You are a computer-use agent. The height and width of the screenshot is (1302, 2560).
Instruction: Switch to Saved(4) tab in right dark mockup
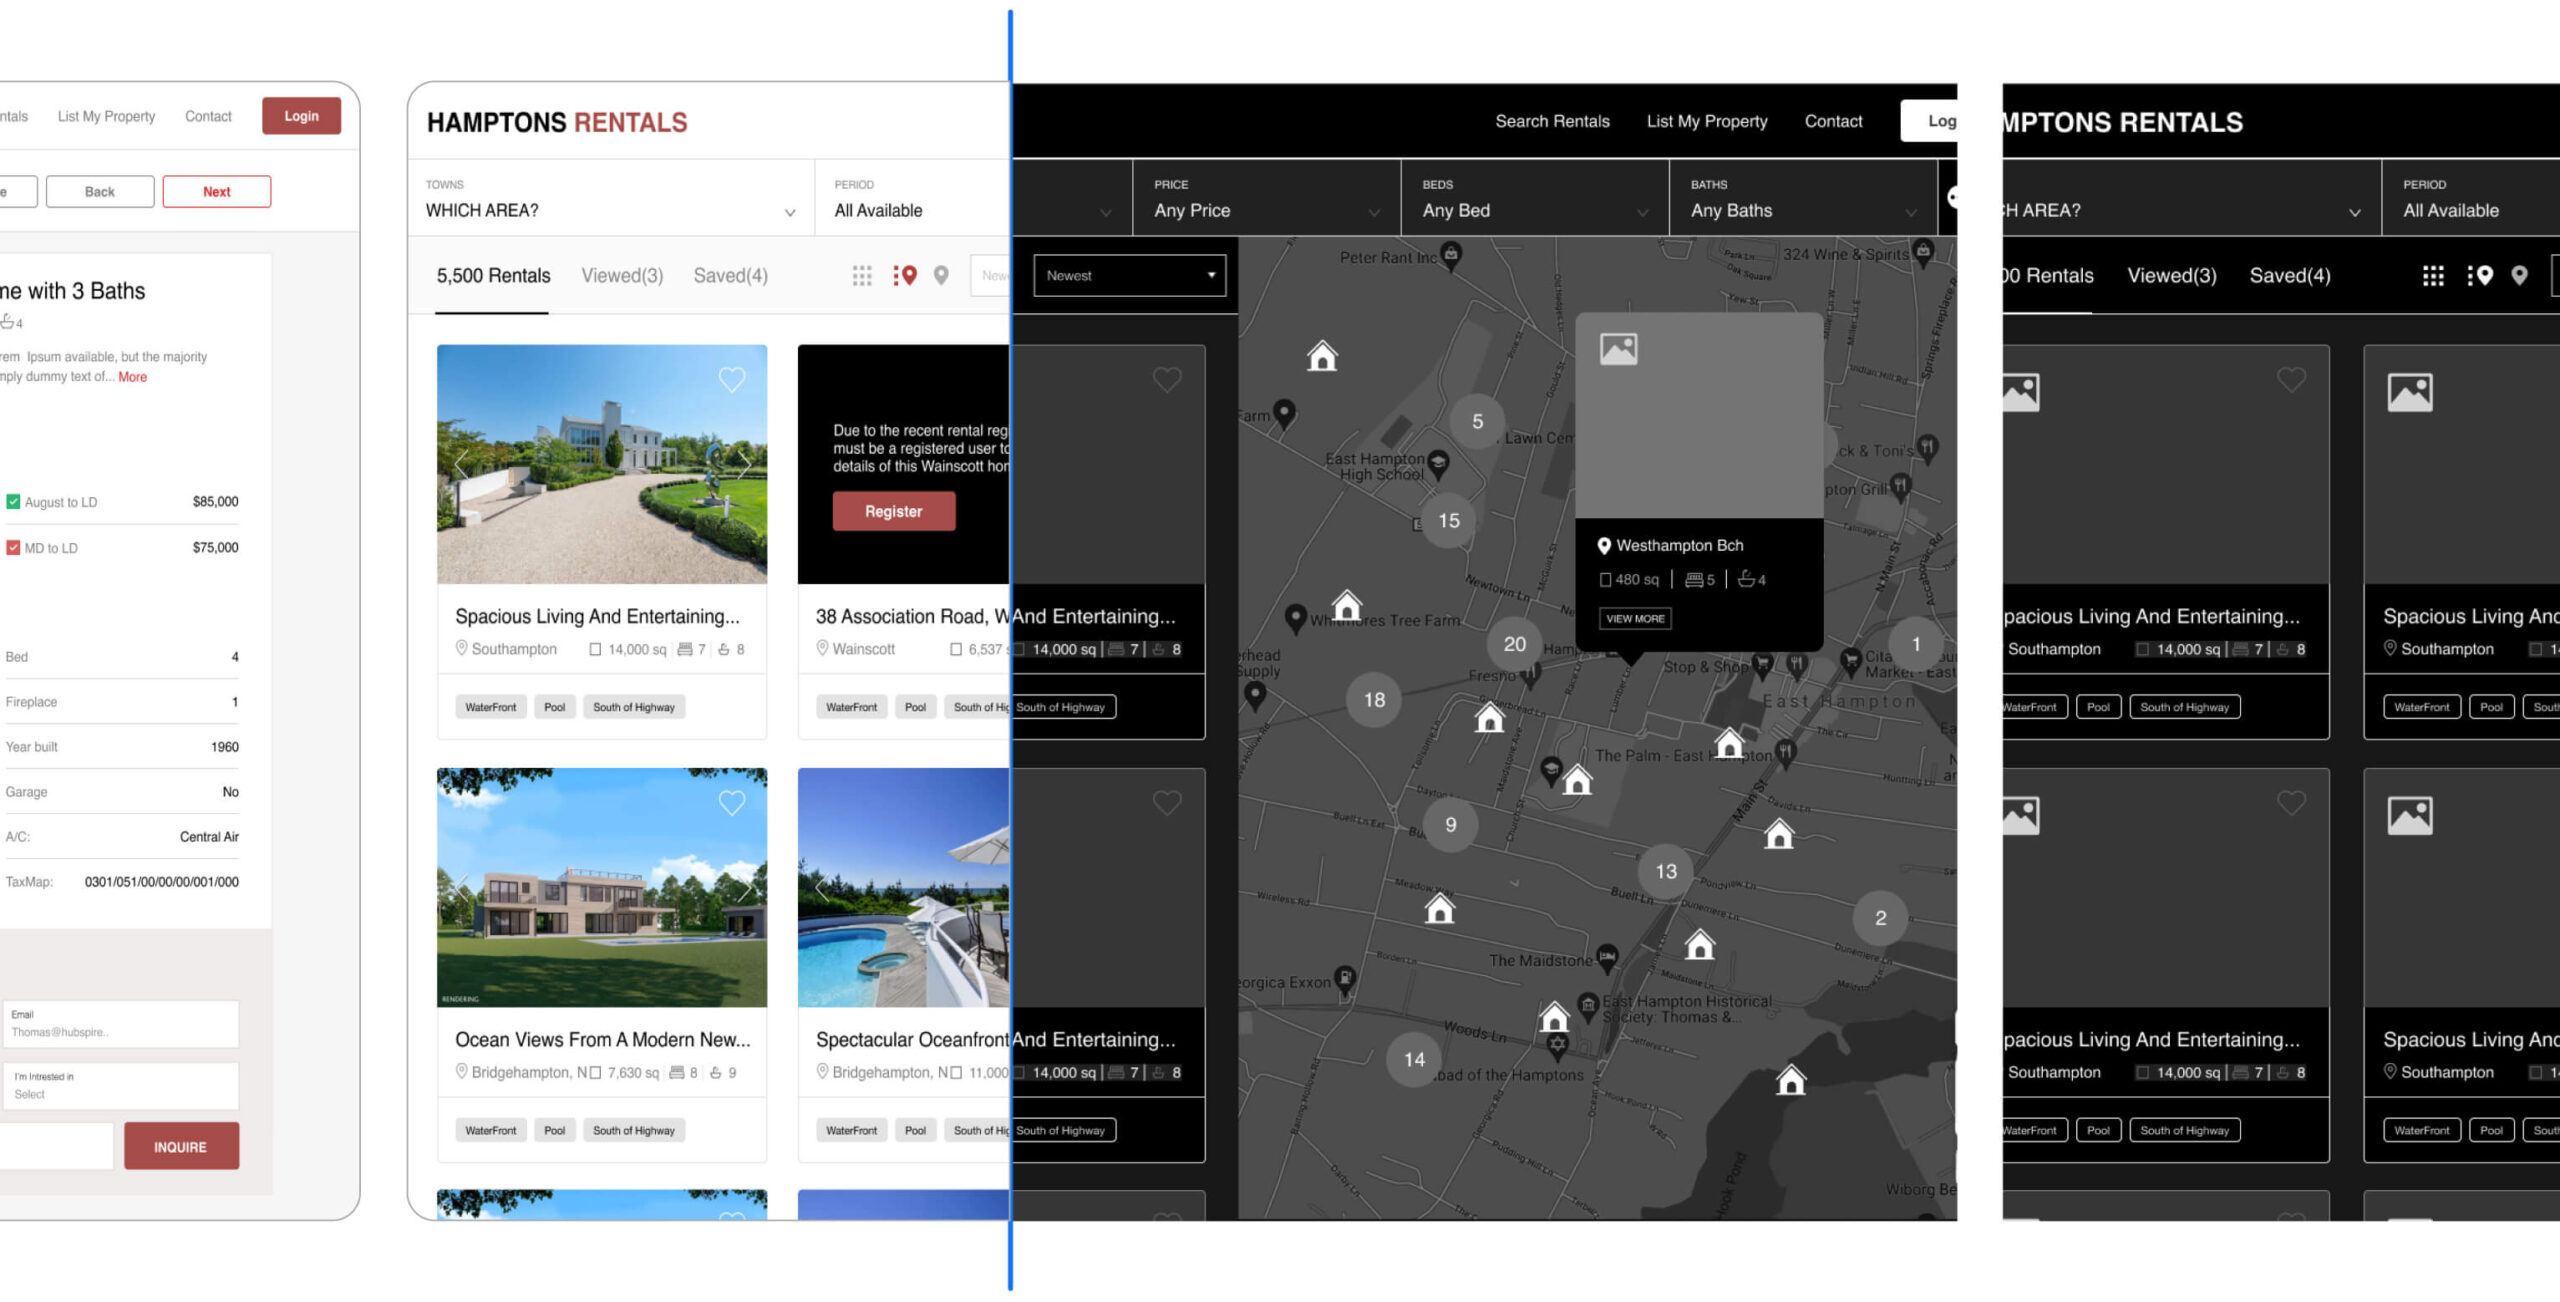(x=2290, y=276)
